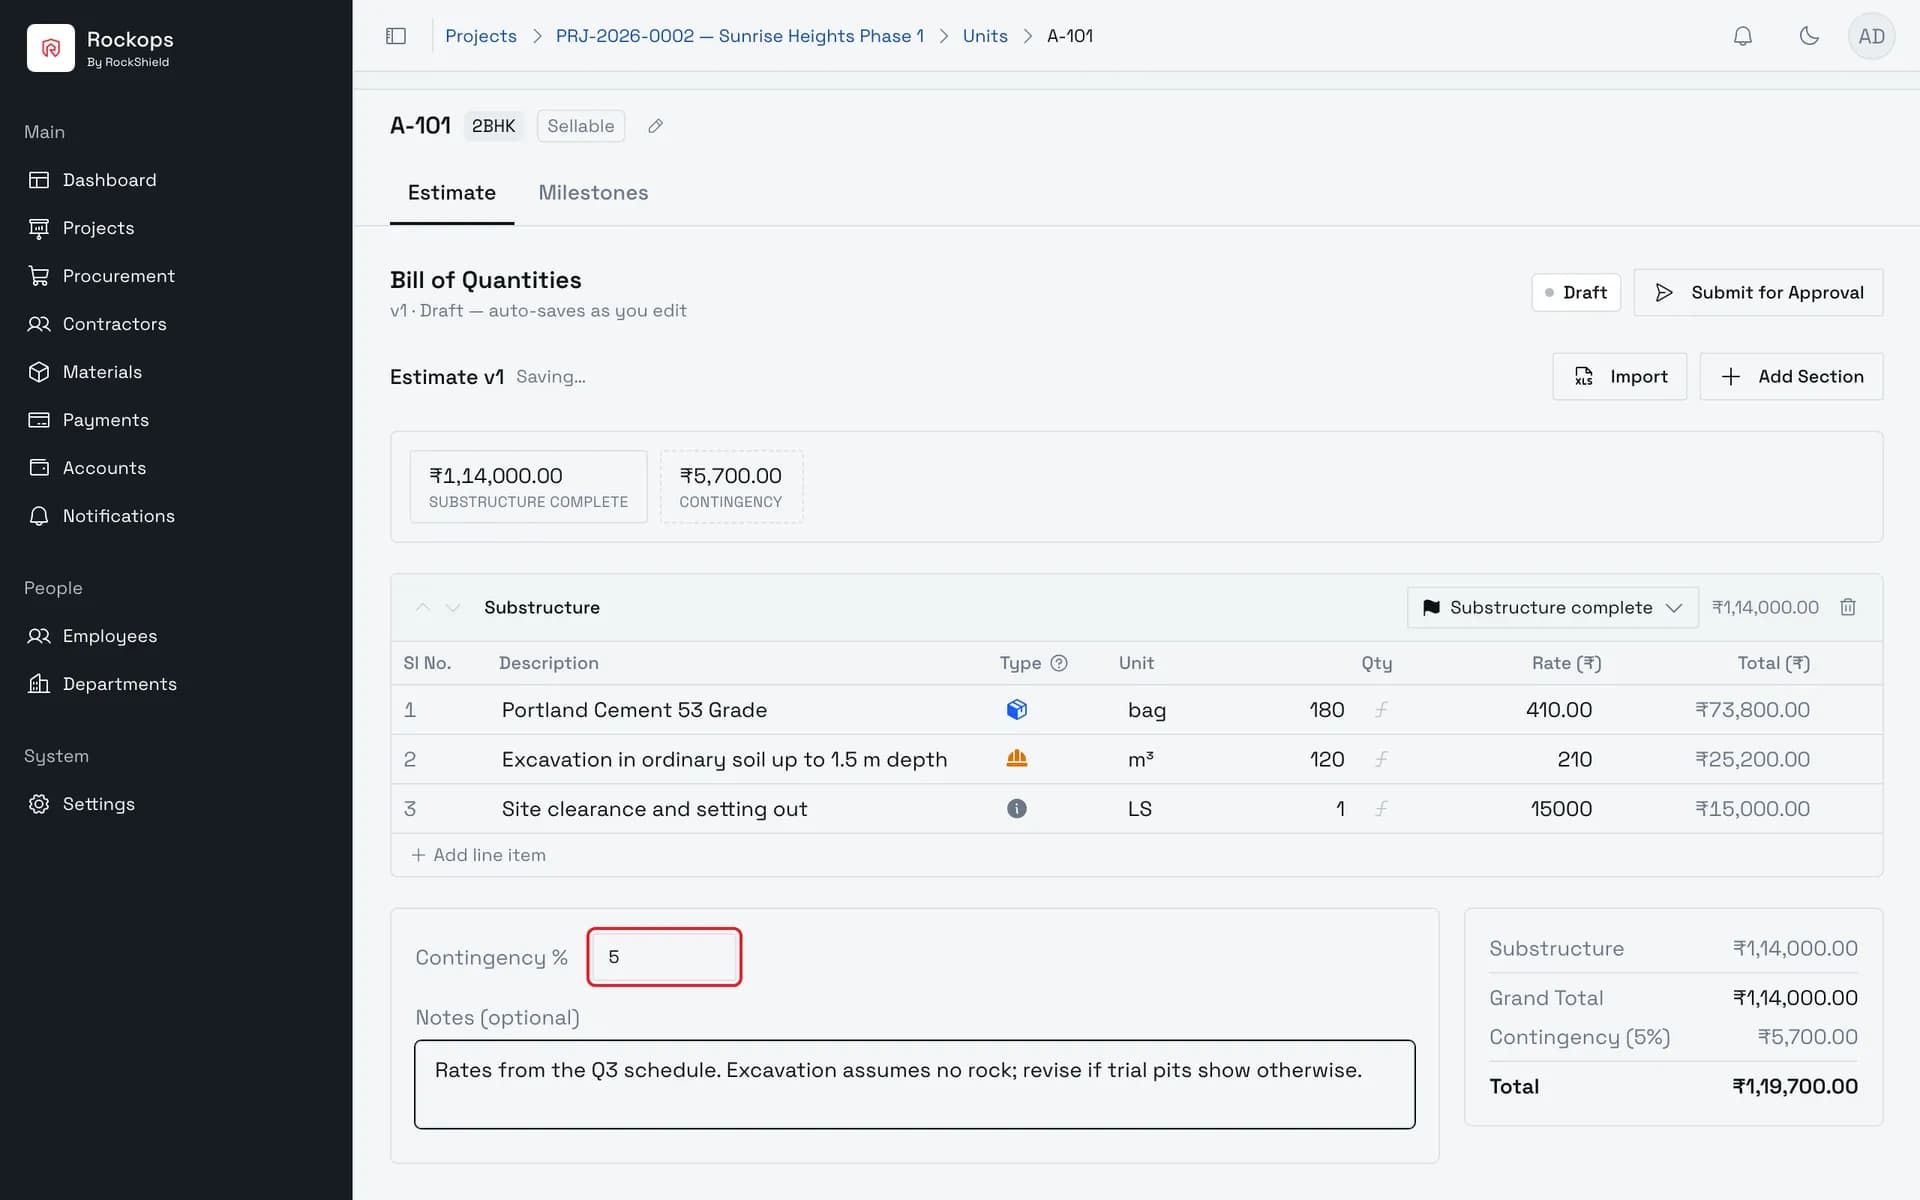Open the Units breadcrumb link
Screen dimensions: 1920x1200
point(985,36)
